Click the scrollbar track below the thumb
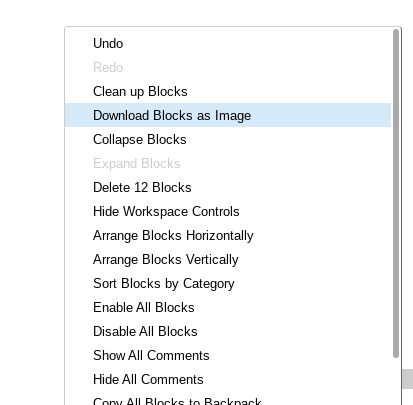The height and width of the screenshot is (405, 413). point(396,382)
